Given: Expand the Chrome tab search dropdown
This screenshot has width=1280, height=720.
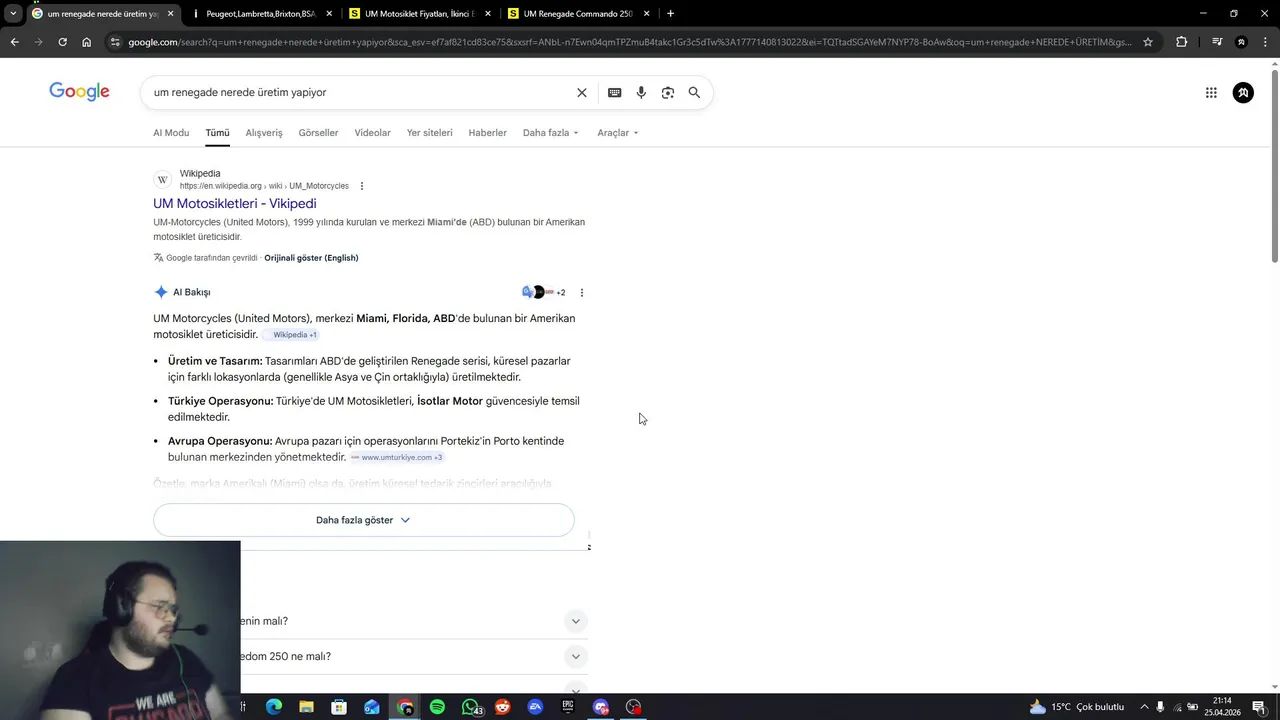Looking at the screenshot, I should [x=13, y=13].
